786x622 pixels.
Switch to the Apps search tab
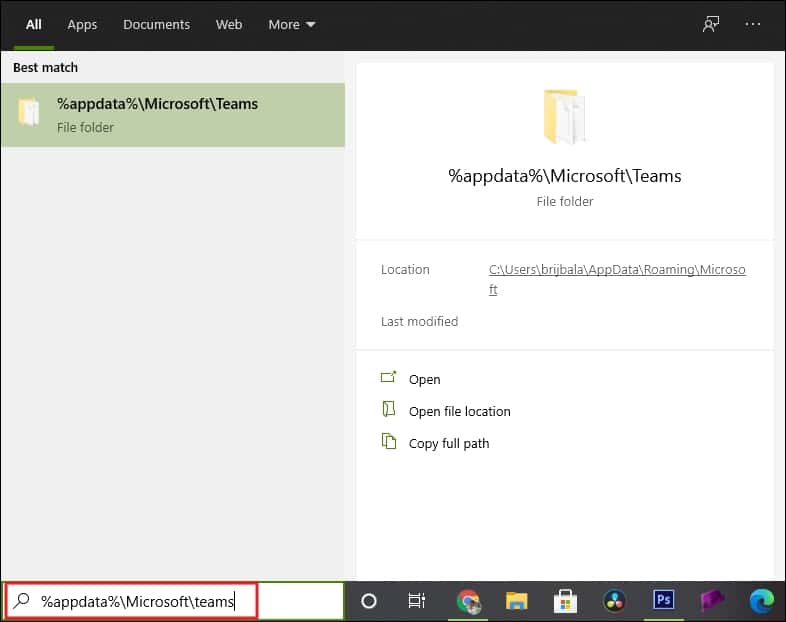(x=82, y=24)
